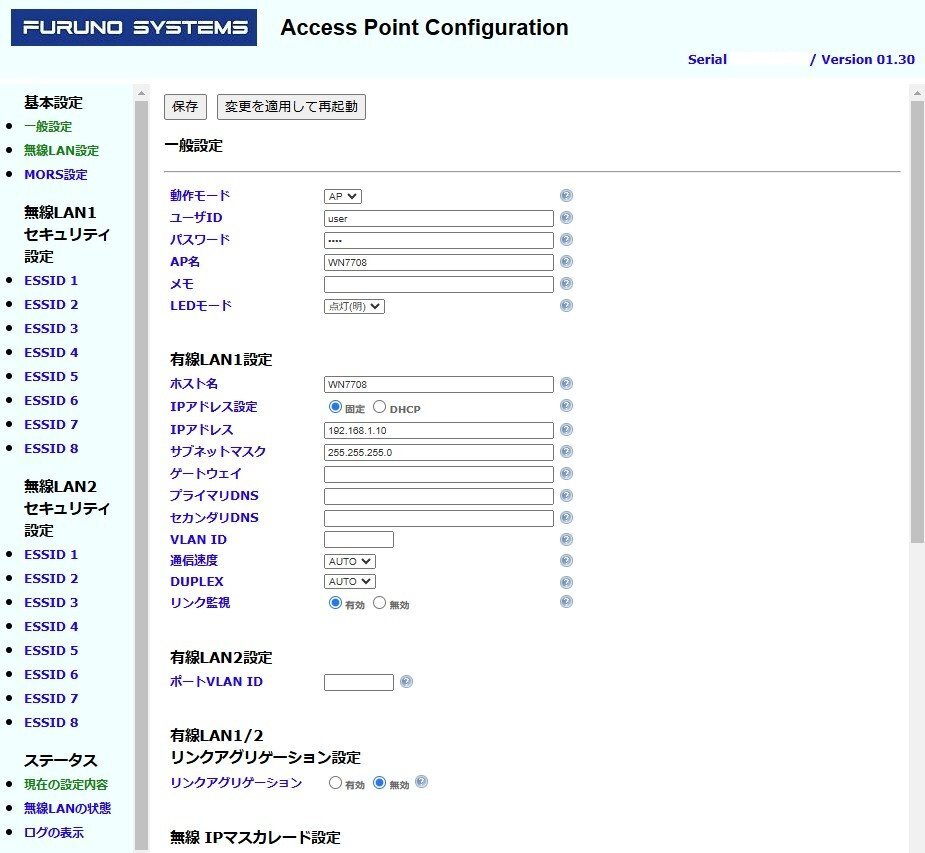Click help icon beside 動作モード
Screen dimensions: 925x853
566,196
